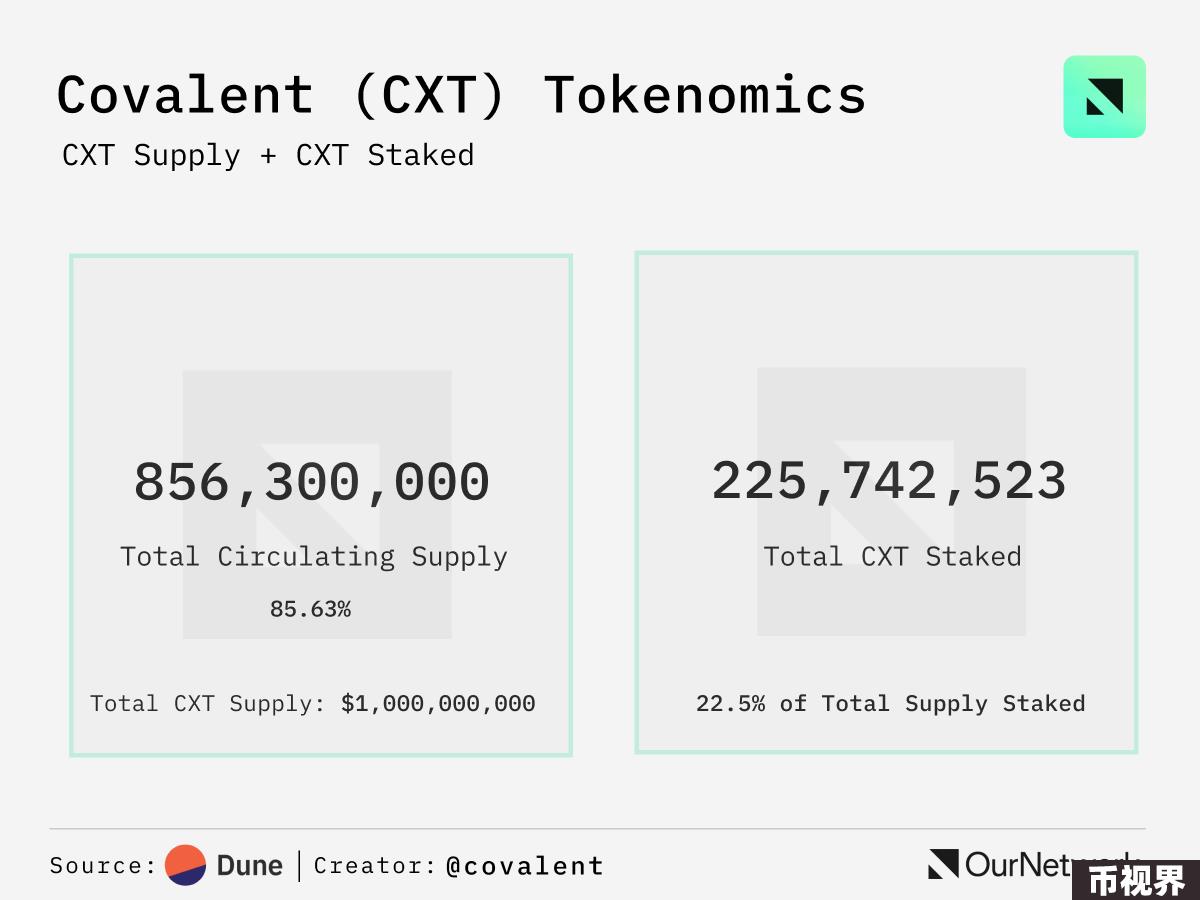Click the Dune orange-blue circle logo
This screenshot has width=1200, height=900.
pos(185,865)
